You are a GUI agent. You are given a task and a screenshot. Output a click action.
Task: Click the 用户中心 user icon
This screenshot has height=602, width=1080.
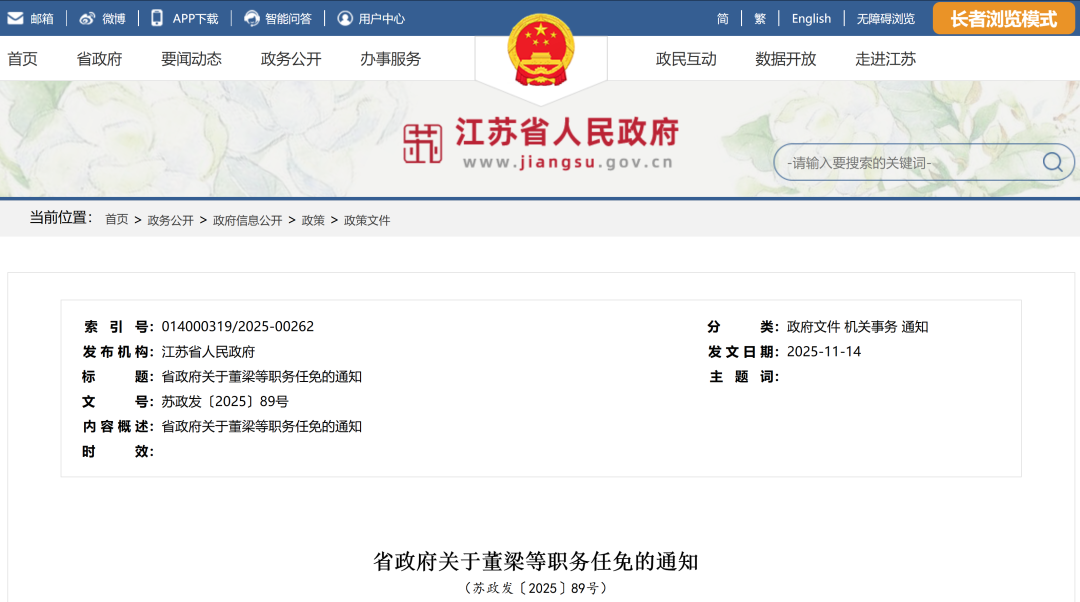pos(345,18)
